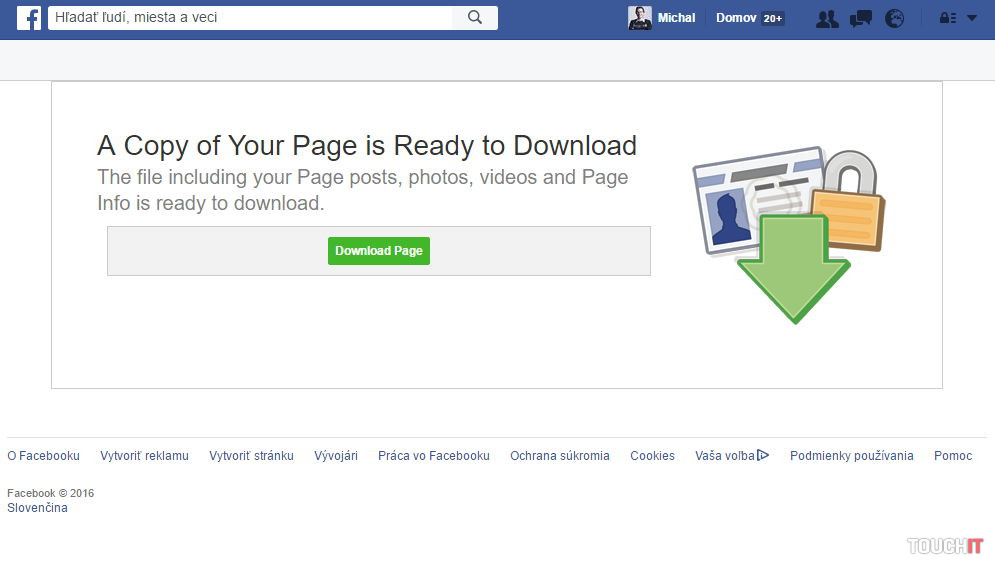995x565 pixels.
Task: Click Michal's profile picture thumbnail
Action: pyautogui.click(x=640, y=18)
